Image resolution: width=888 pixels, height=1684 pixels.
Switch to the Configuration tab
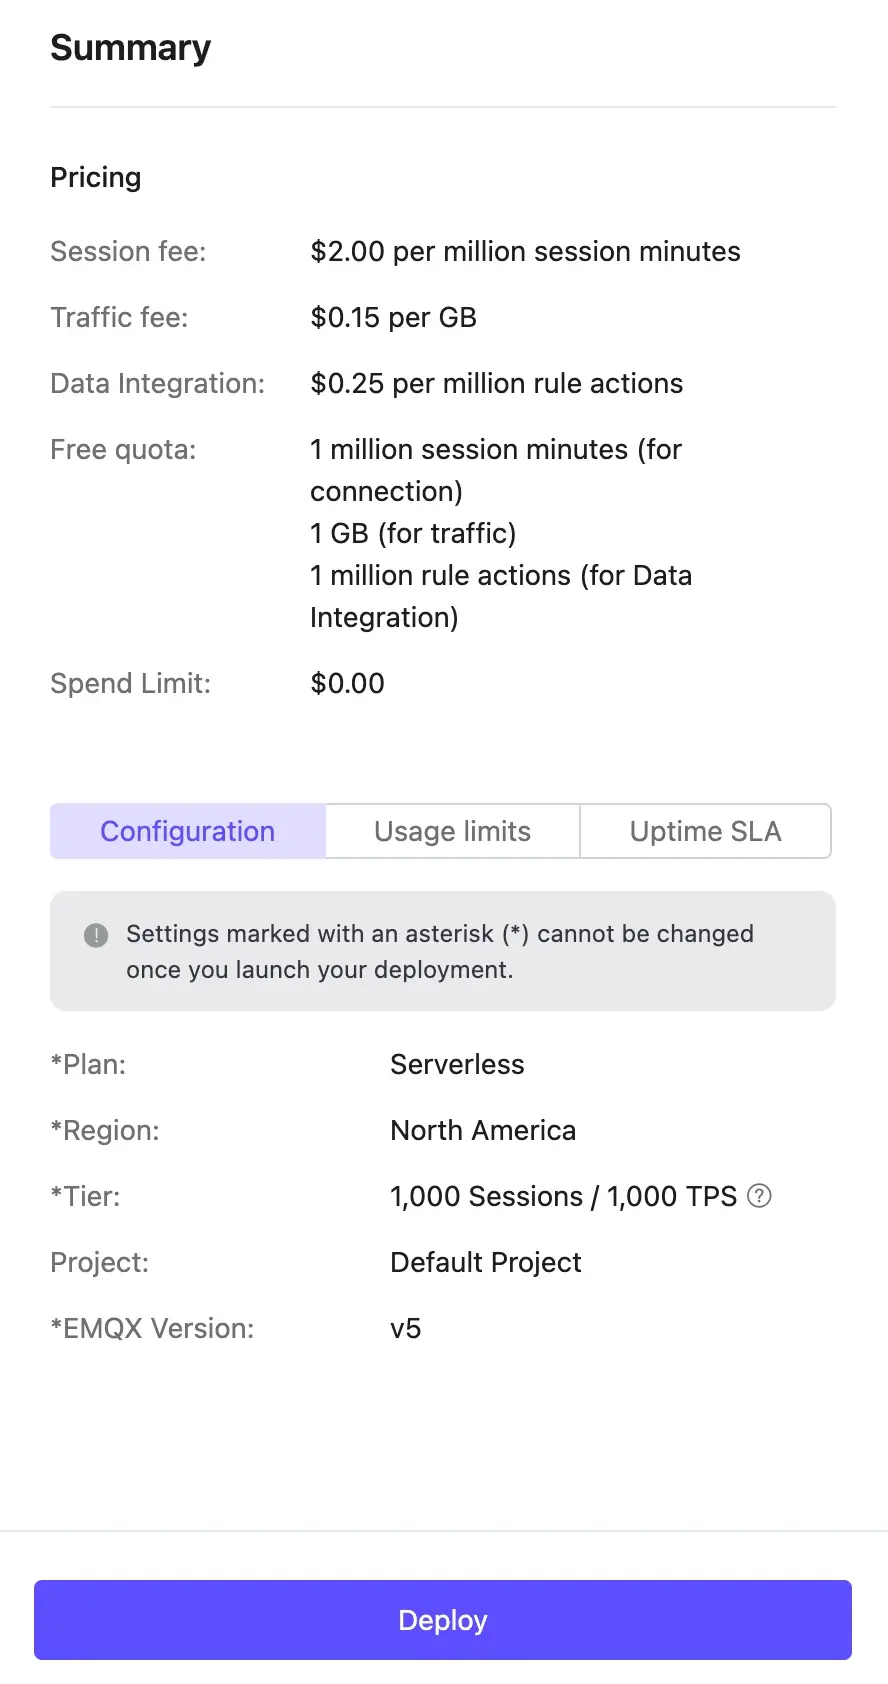(188, 831)
